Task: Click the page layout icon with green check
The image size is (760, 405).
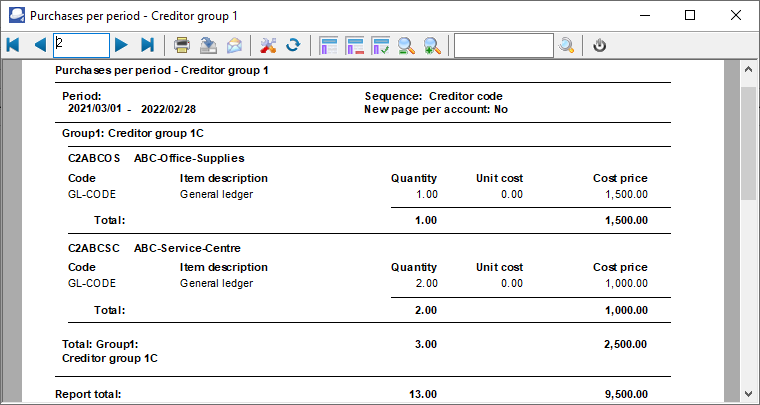Action: coord(380,46)
